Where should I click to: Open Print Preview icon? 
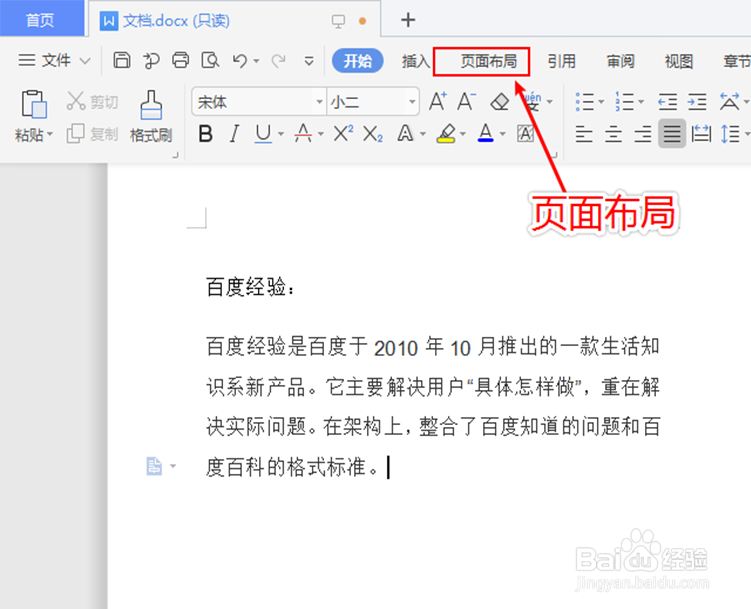pos(210,60)
